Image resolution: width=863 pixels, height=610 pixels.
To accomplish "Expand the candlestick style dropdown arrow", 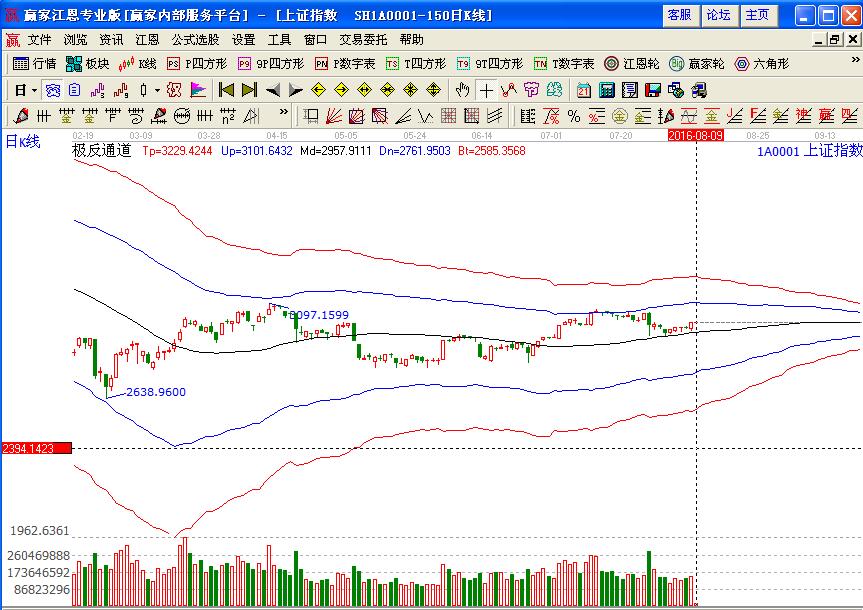I will (x=157, y=90).
